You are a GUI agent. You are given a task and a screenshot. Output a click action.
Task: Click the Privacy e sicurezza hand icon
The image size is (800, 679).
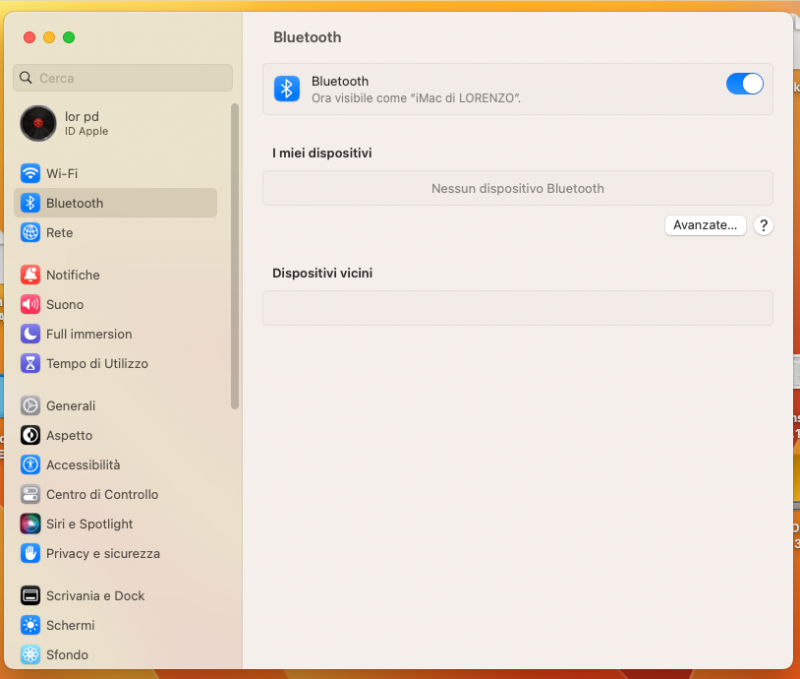click(x=30, y=553)
